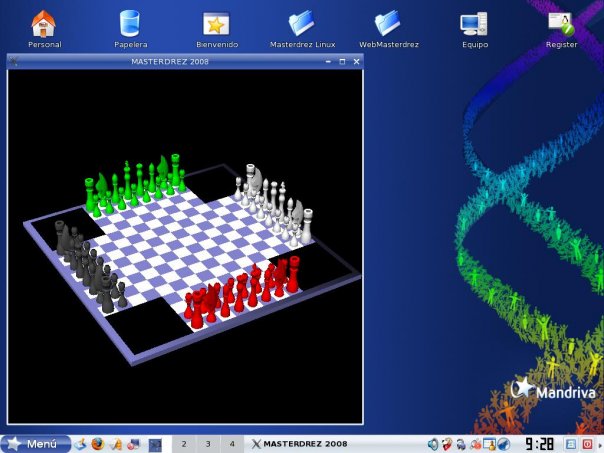This screenshot has width=604, height=453.
Task: Launch Firefox from the panel
Action: [98, 444]
